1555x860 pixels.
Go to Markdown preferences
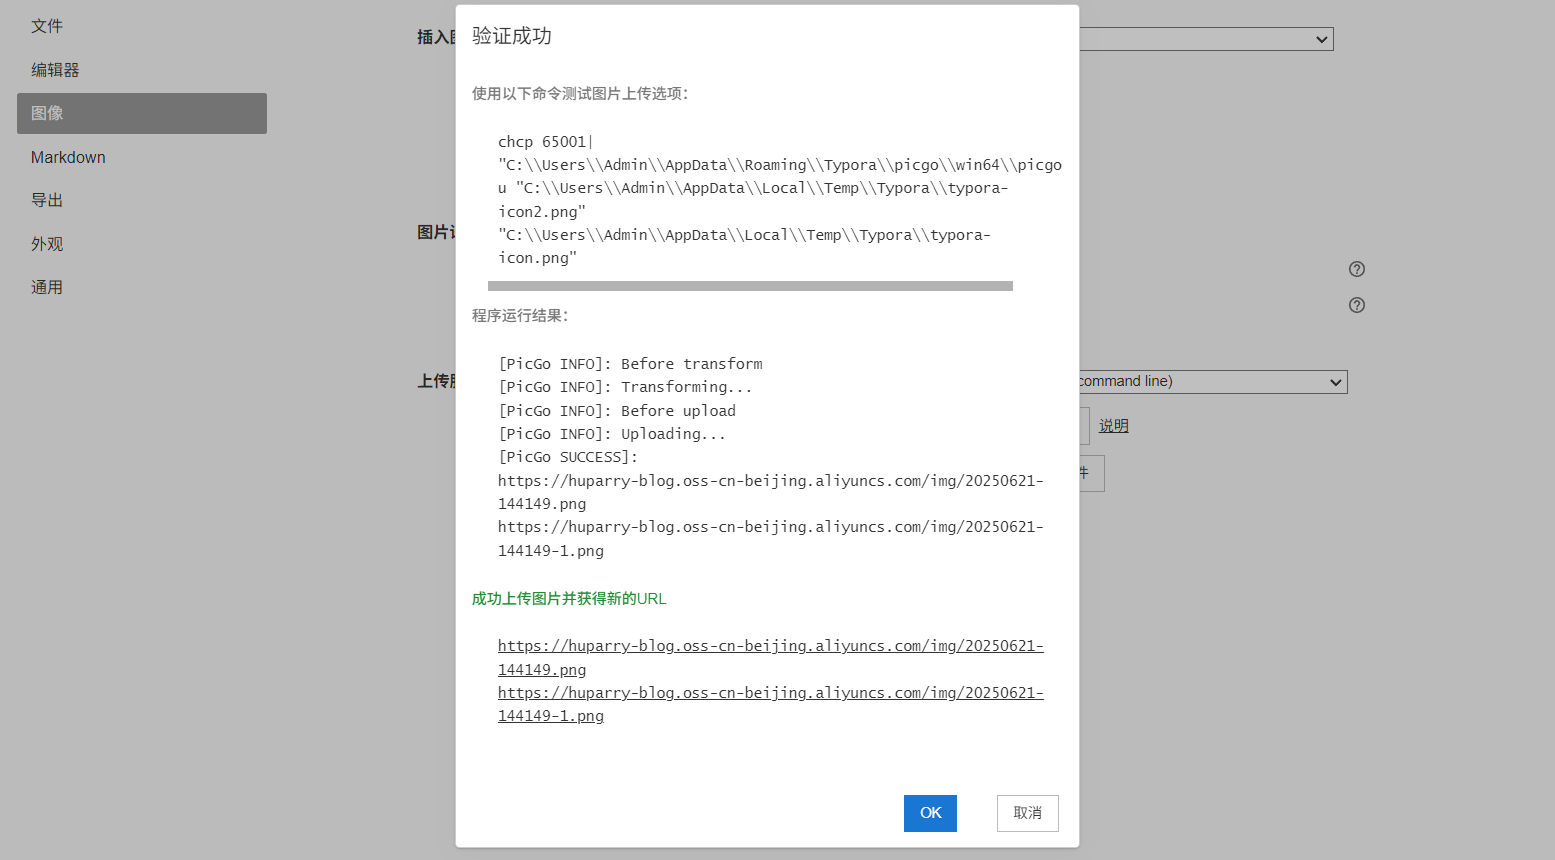68,157
